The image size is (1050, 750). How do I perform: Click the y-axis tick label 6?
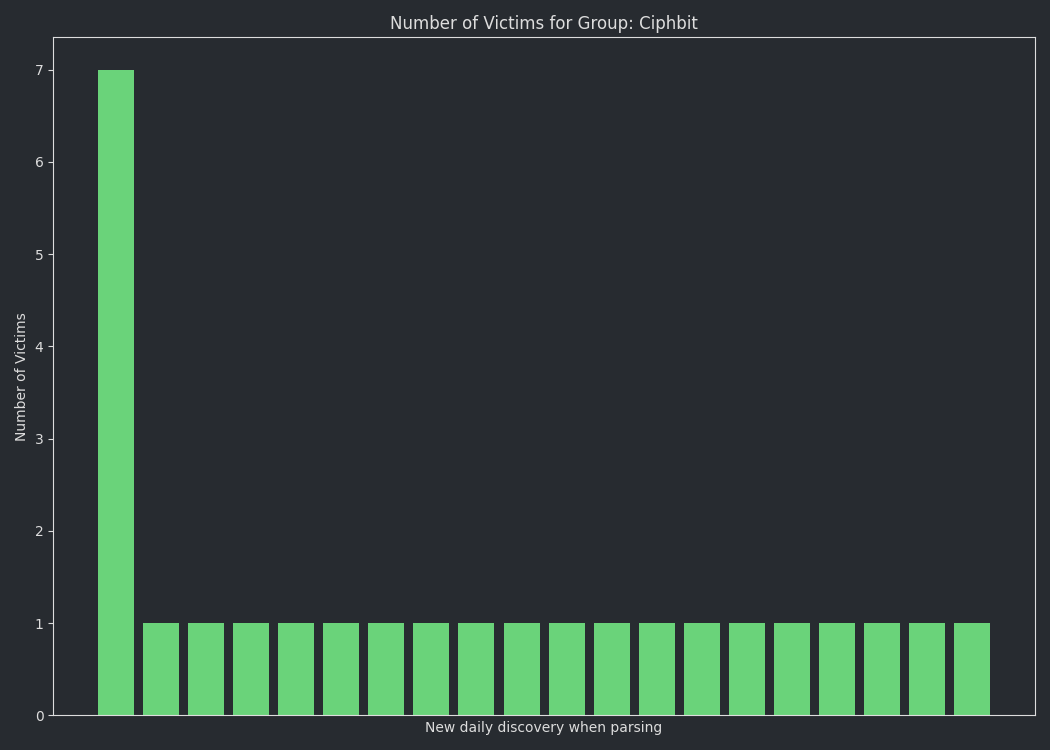[x=40, y=163]
